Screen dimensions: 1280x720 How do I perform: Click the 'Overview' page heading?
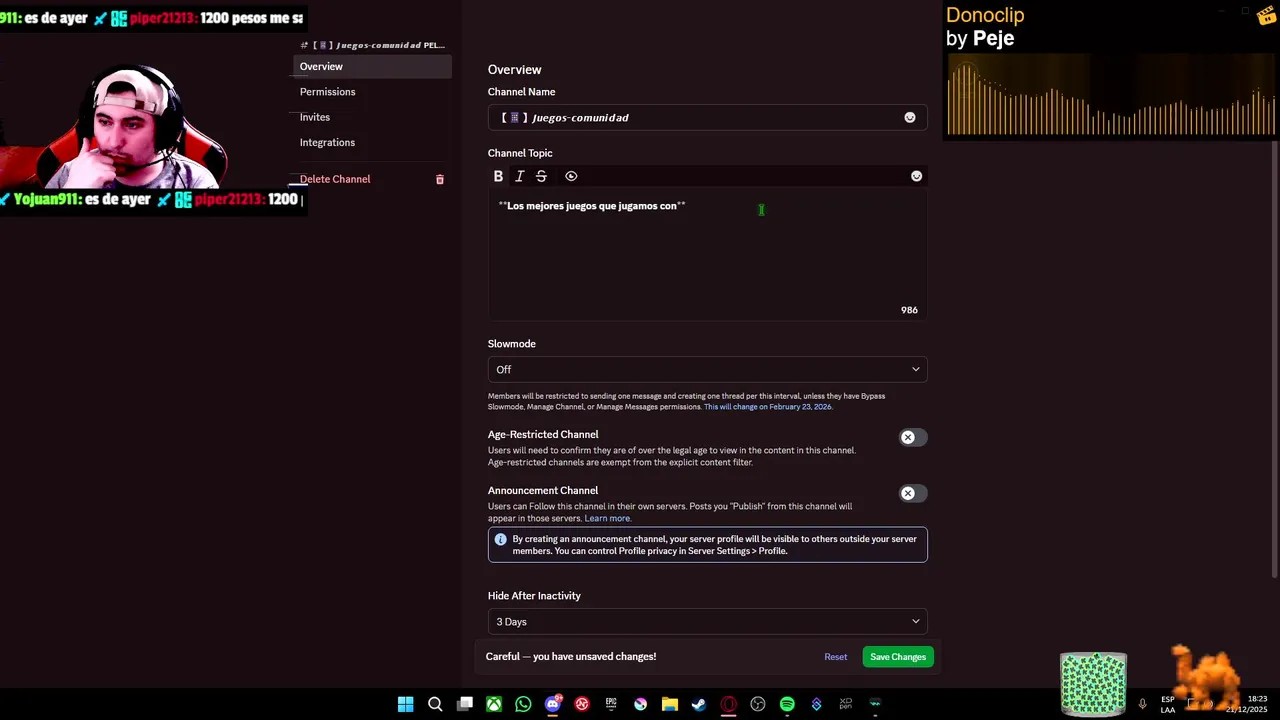pos(515,70)
